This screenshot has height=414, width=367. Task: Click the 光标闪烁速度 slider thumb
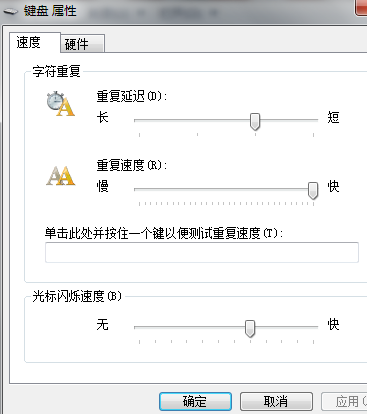pos(250,329)
